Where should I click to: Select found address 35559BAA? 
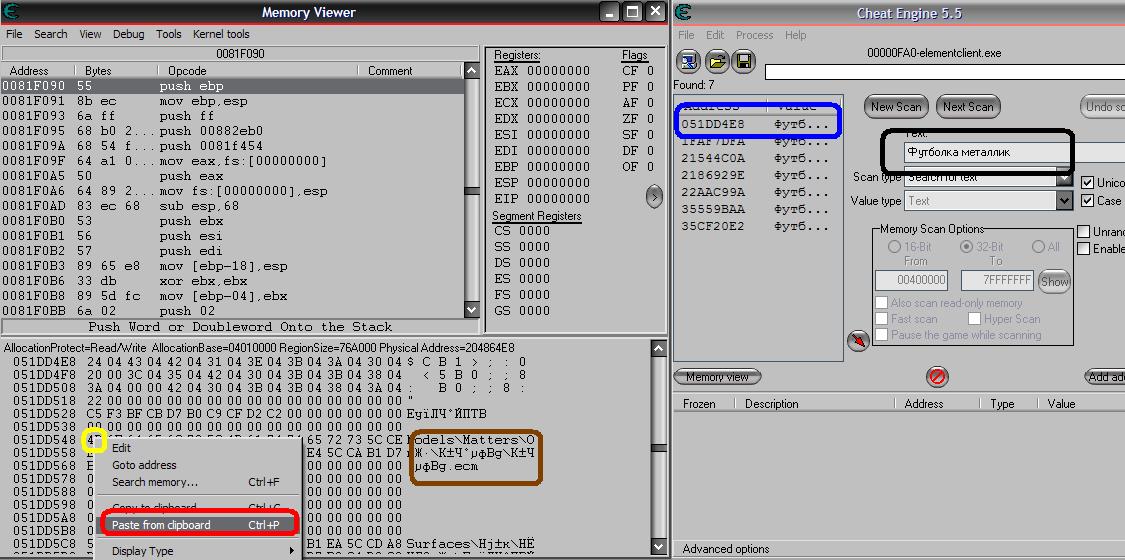click(757, 209)
